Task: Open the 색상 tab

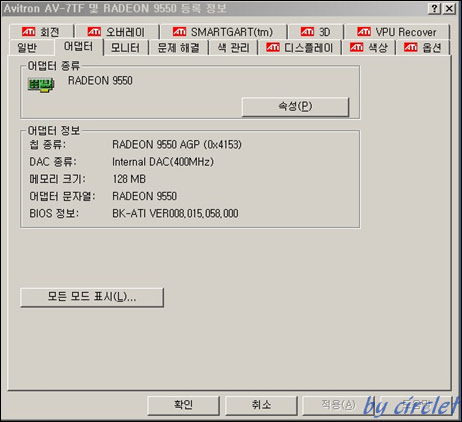Action: click(369, 48)
